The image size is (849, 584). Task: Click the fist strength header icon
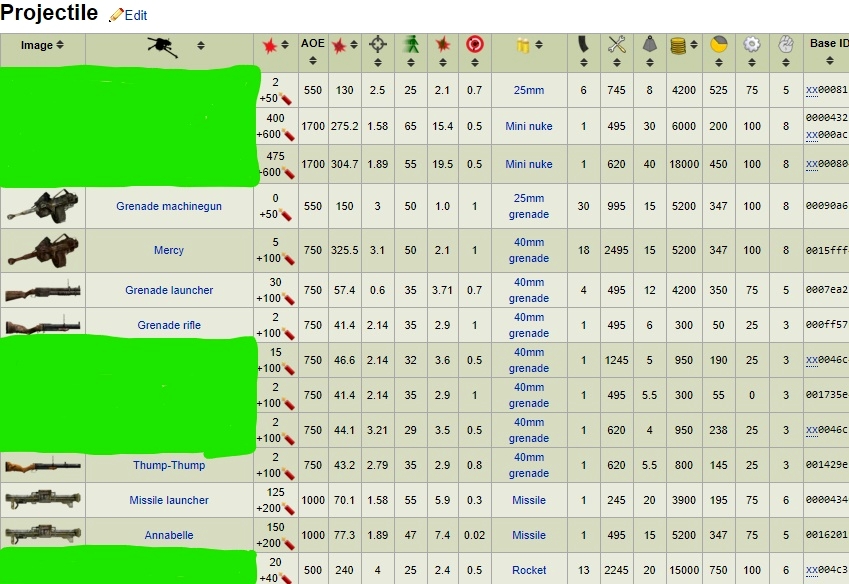pyautogui.click(x=786, y=45)
